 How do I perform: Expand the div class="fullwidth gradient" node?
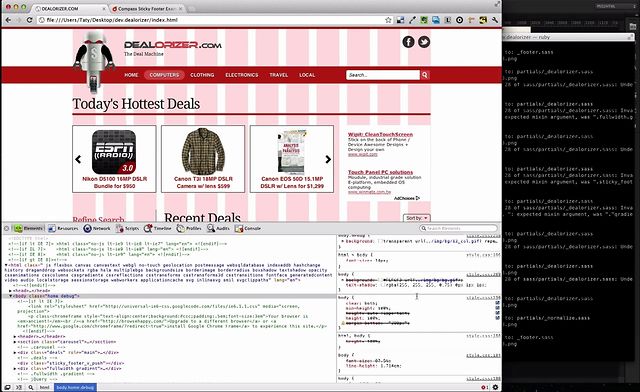click(x=15, y=368)
